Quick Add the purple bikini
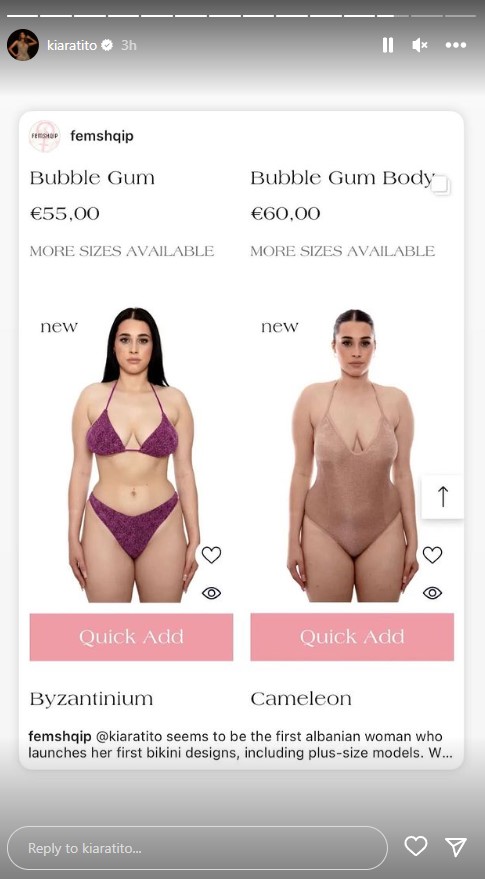Viewport: 485px width, 879px height. point(131,637)
